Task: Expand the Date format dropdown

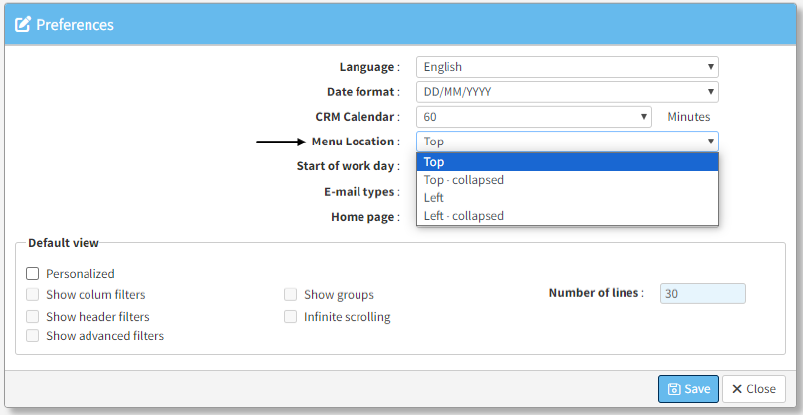Action: coord(566,92)
